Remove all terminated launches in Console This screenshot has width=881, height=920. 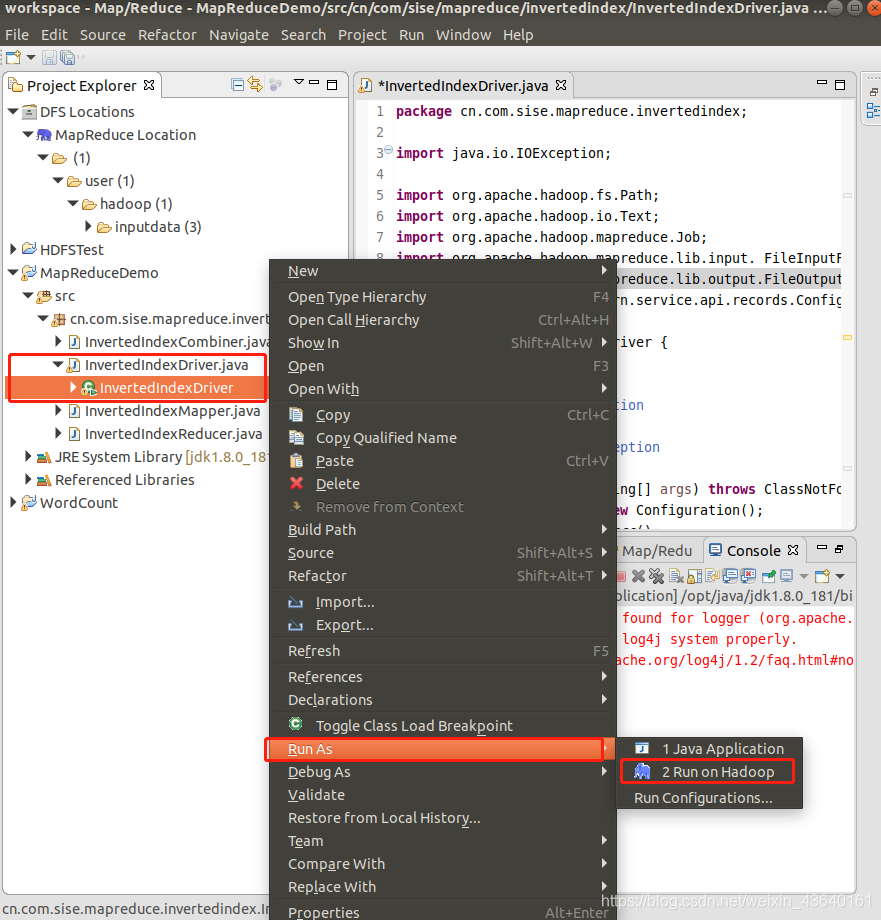pyautogui.click(x=656, y=576)
